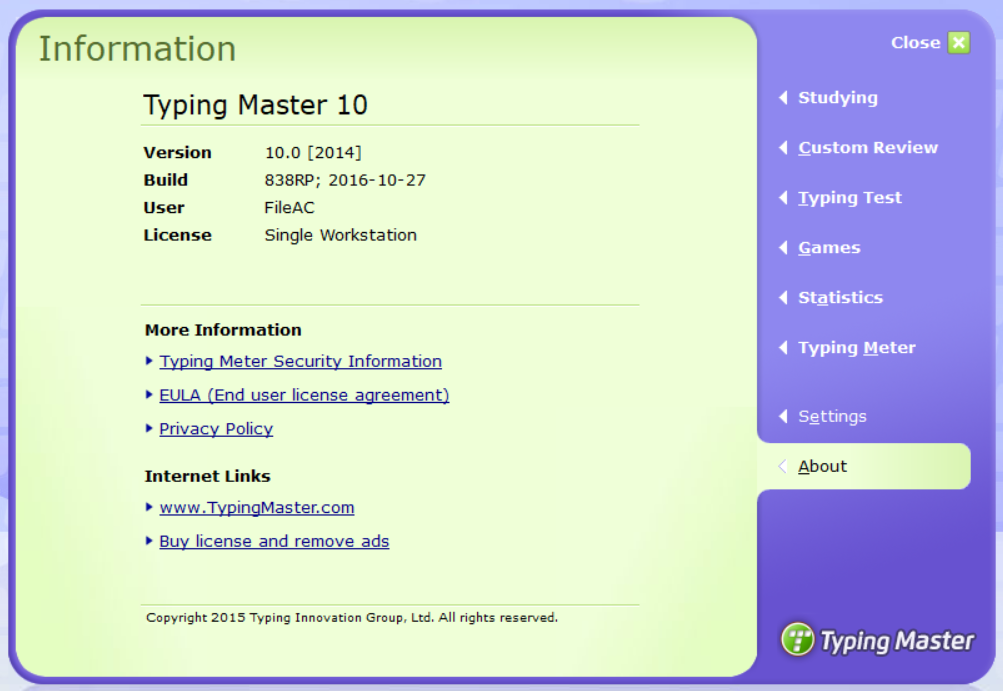Screen dimensions: 1003x691
Task: Click bullet arrow before Buy license link
Action: (x=149, y=541)
